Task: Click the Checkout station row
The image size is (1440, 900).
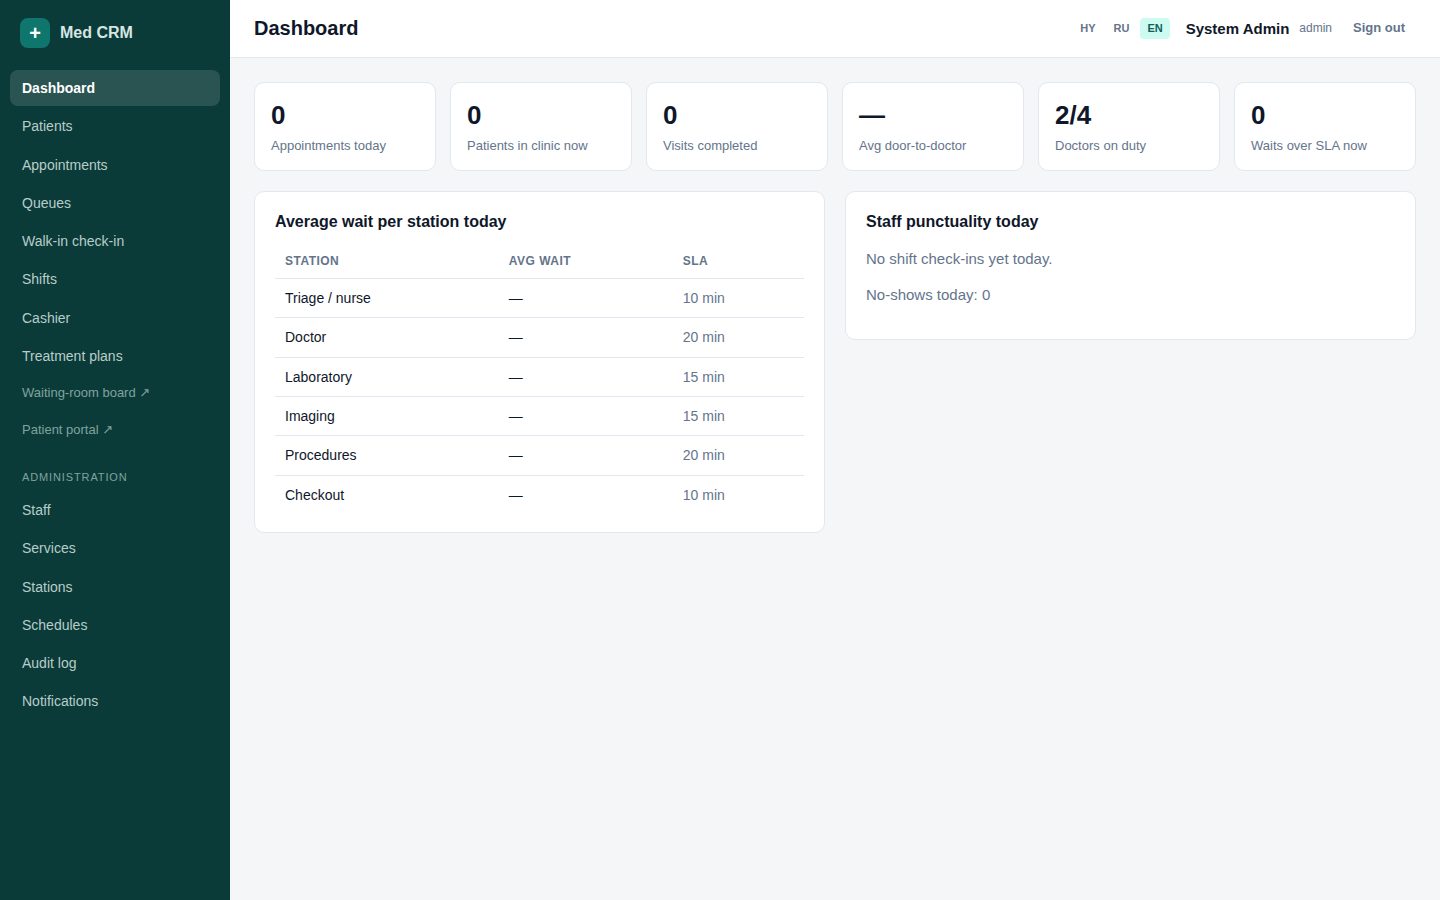Action: 539,495
